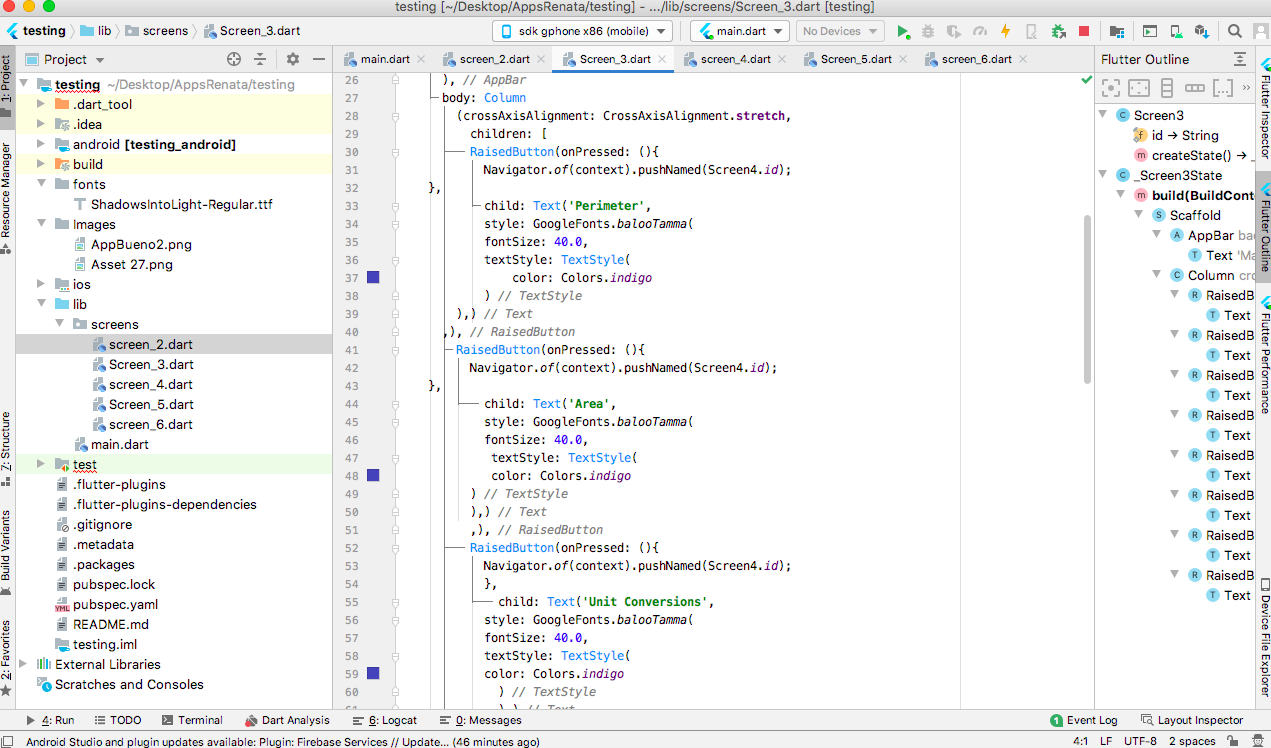Collapse the Scaffold node in Flutter Outline
Image resolution: width=1271 pixels, height=748 pixels.
pyautogui.click(x=1139, y=215)
